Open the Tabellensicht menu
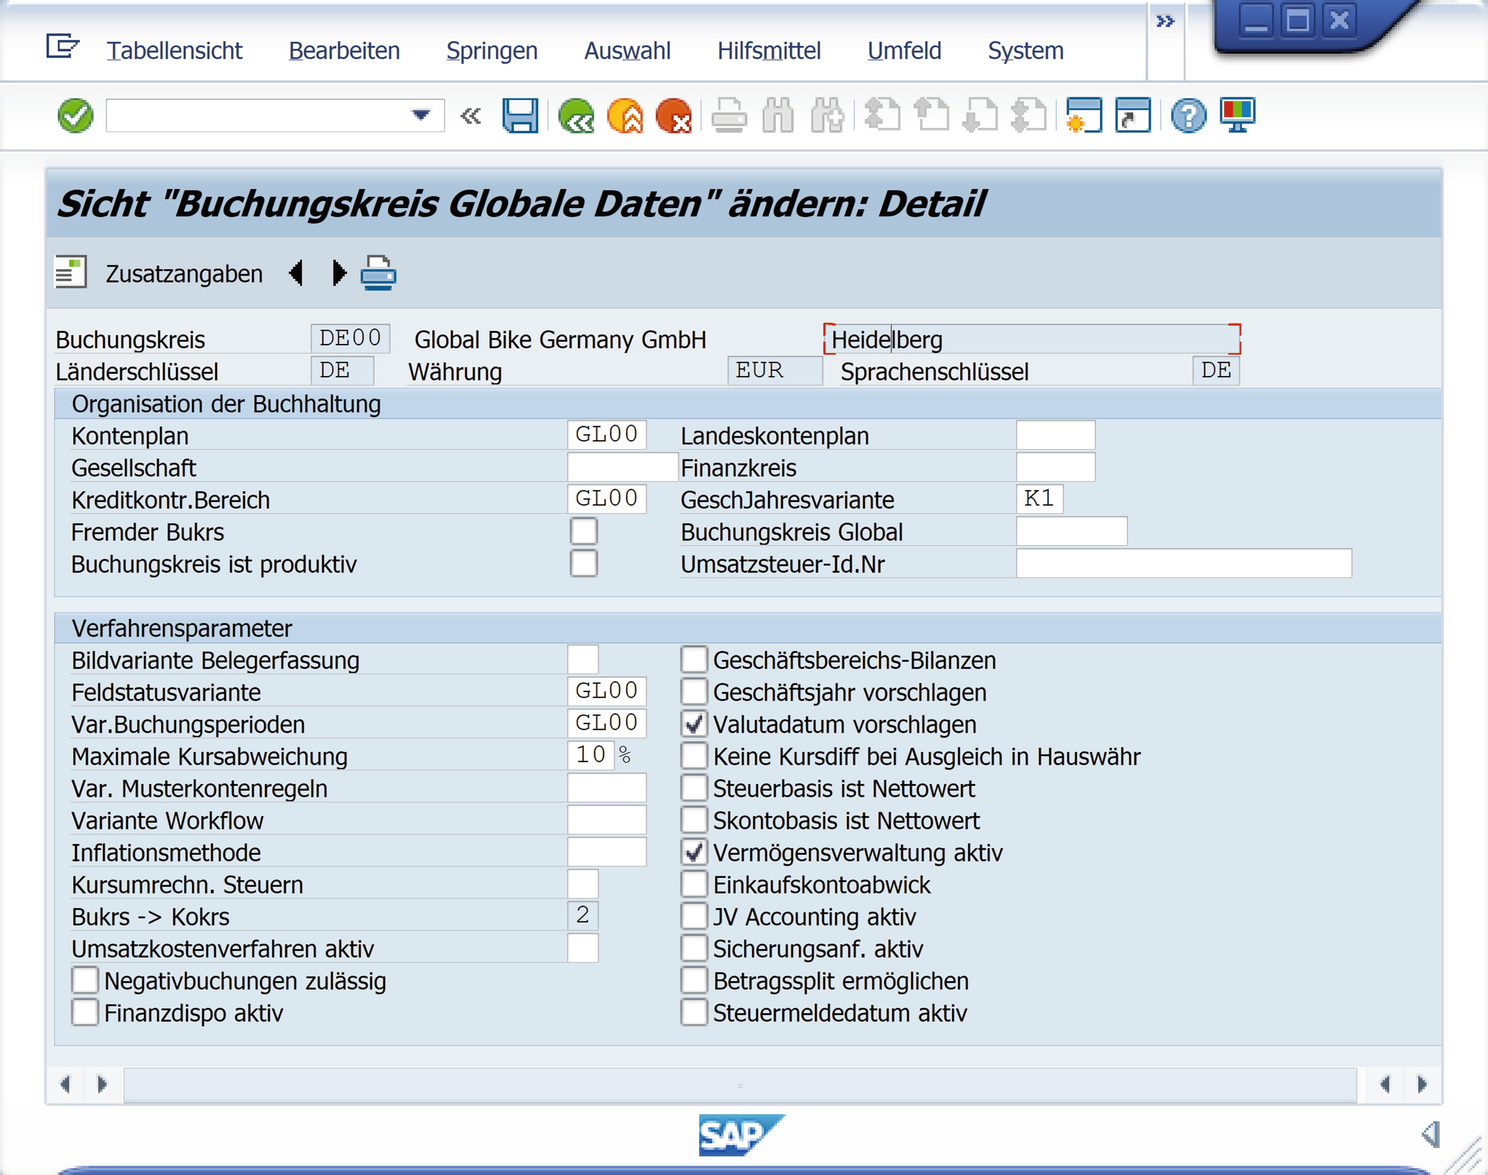The width and height of the screenshot is (1488, 1175). 175,51
